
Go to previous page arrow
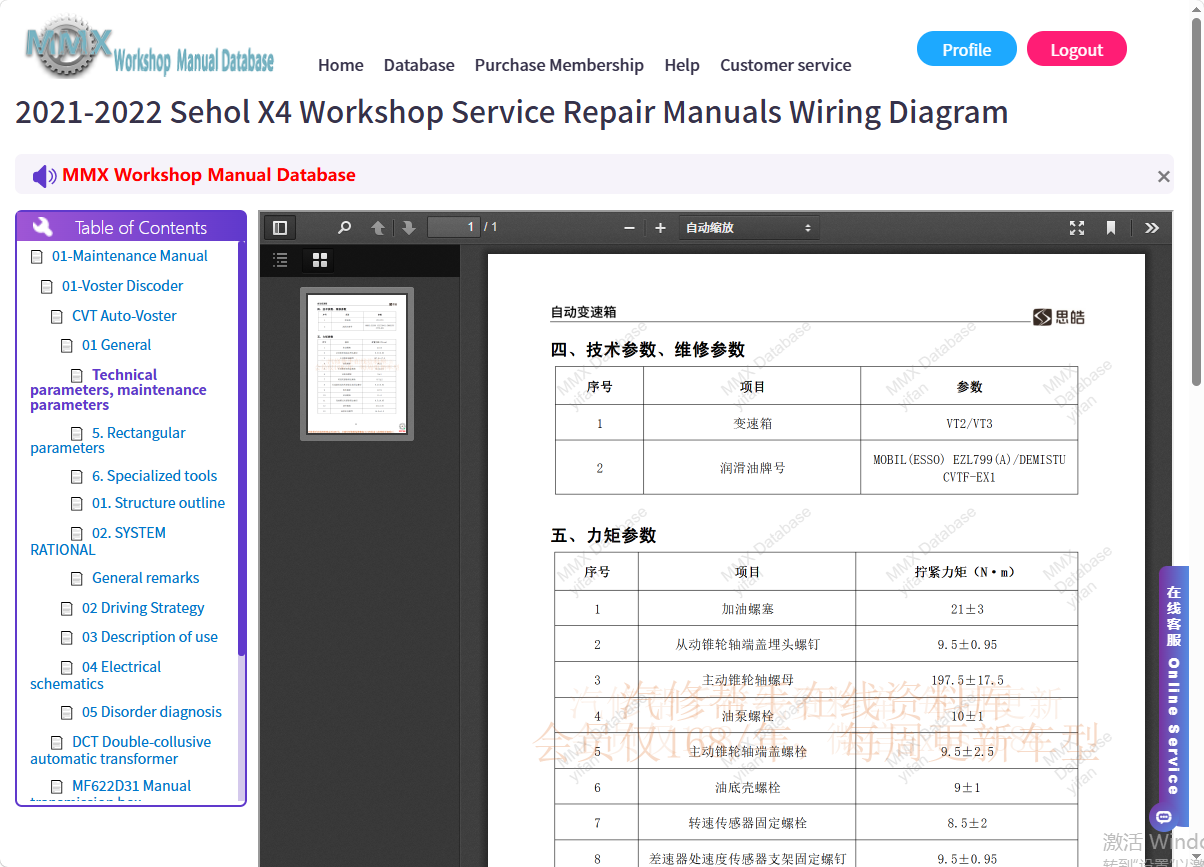pos(378,228)
